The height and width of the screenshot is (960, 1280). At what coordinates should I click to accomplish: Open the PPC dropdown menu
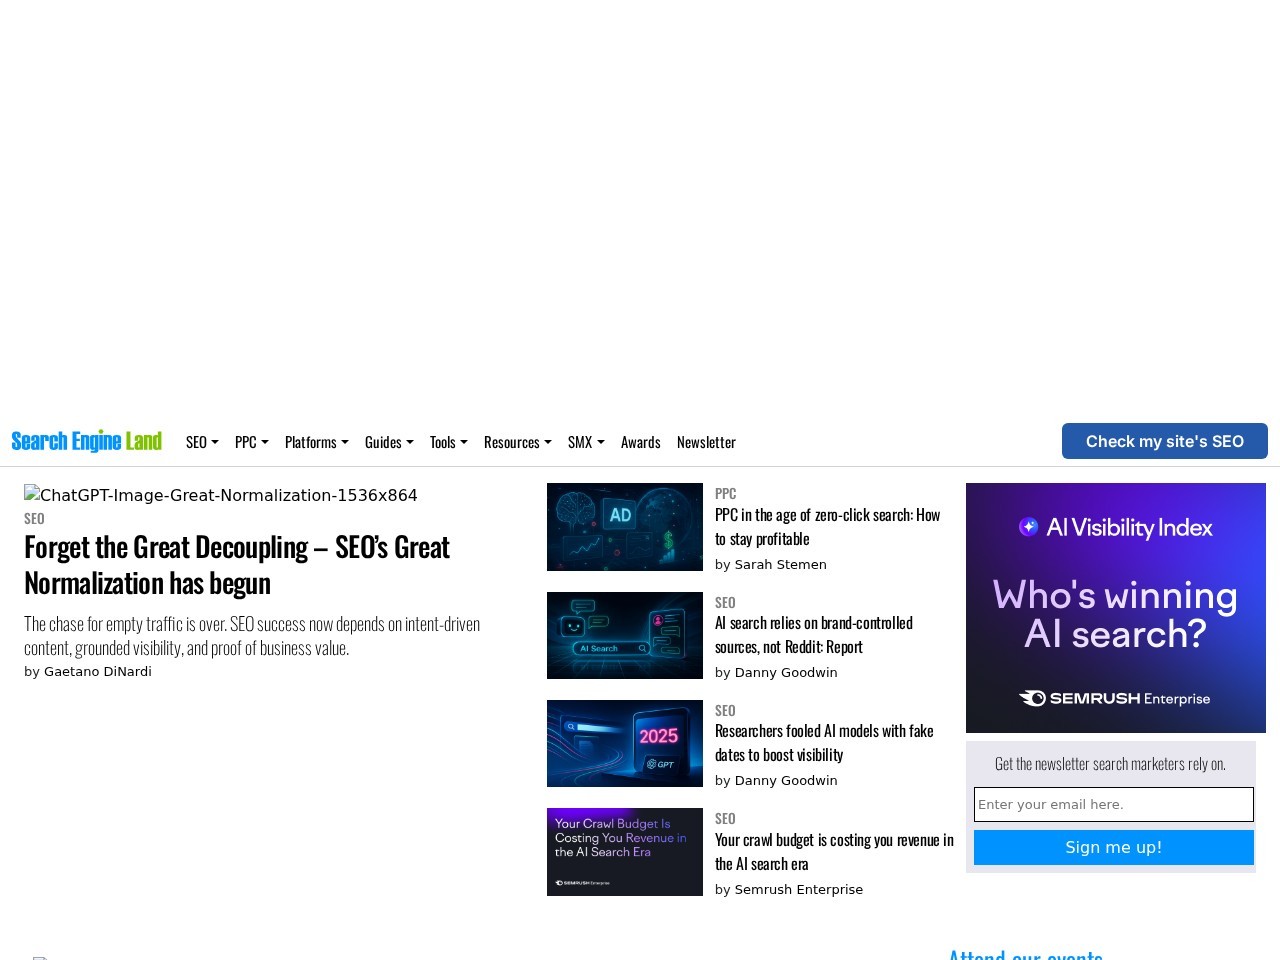pyautogui.click(x=251, y=442)
